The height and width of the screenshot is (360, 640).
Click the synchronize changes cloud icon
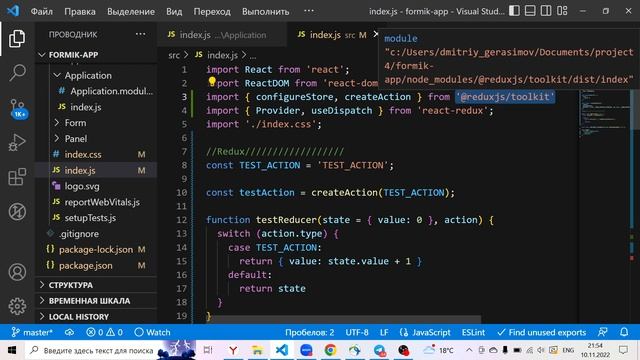[69, 332]
